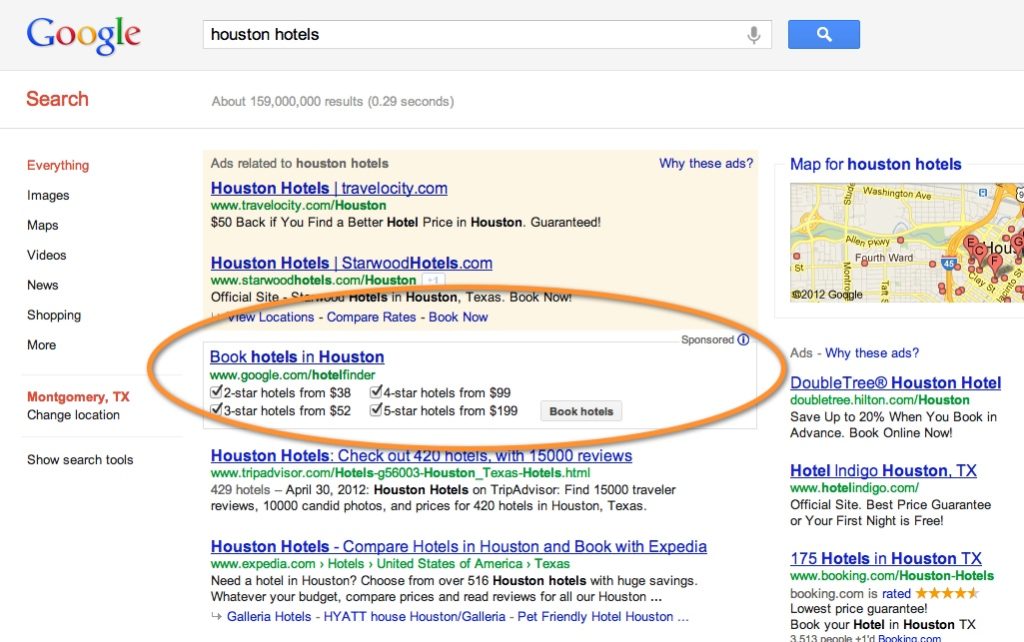Viewport: 1024px width, 642px height.
Task: Switch to Maps results
Action: tap(42, 225)
